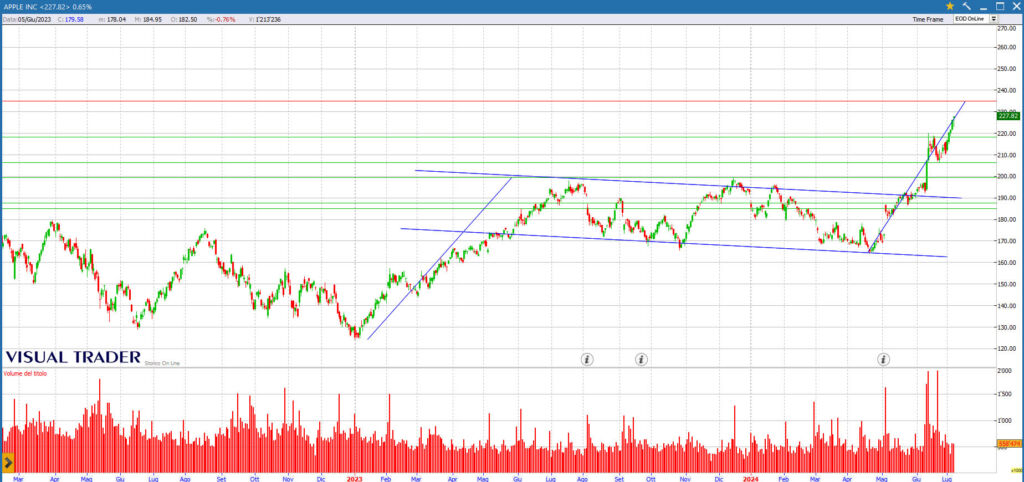Click the 1'500 volume axis label
Image resolution: width=1024 pixels, height=482 pixels.
coord(1006,394)
